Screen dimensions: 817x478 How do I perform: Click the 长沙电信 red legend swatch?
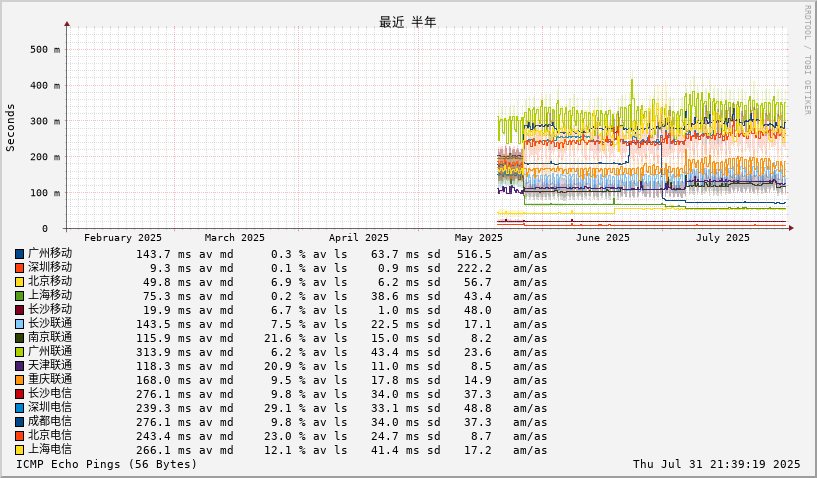pyautogui.click(x=19, y=395)
